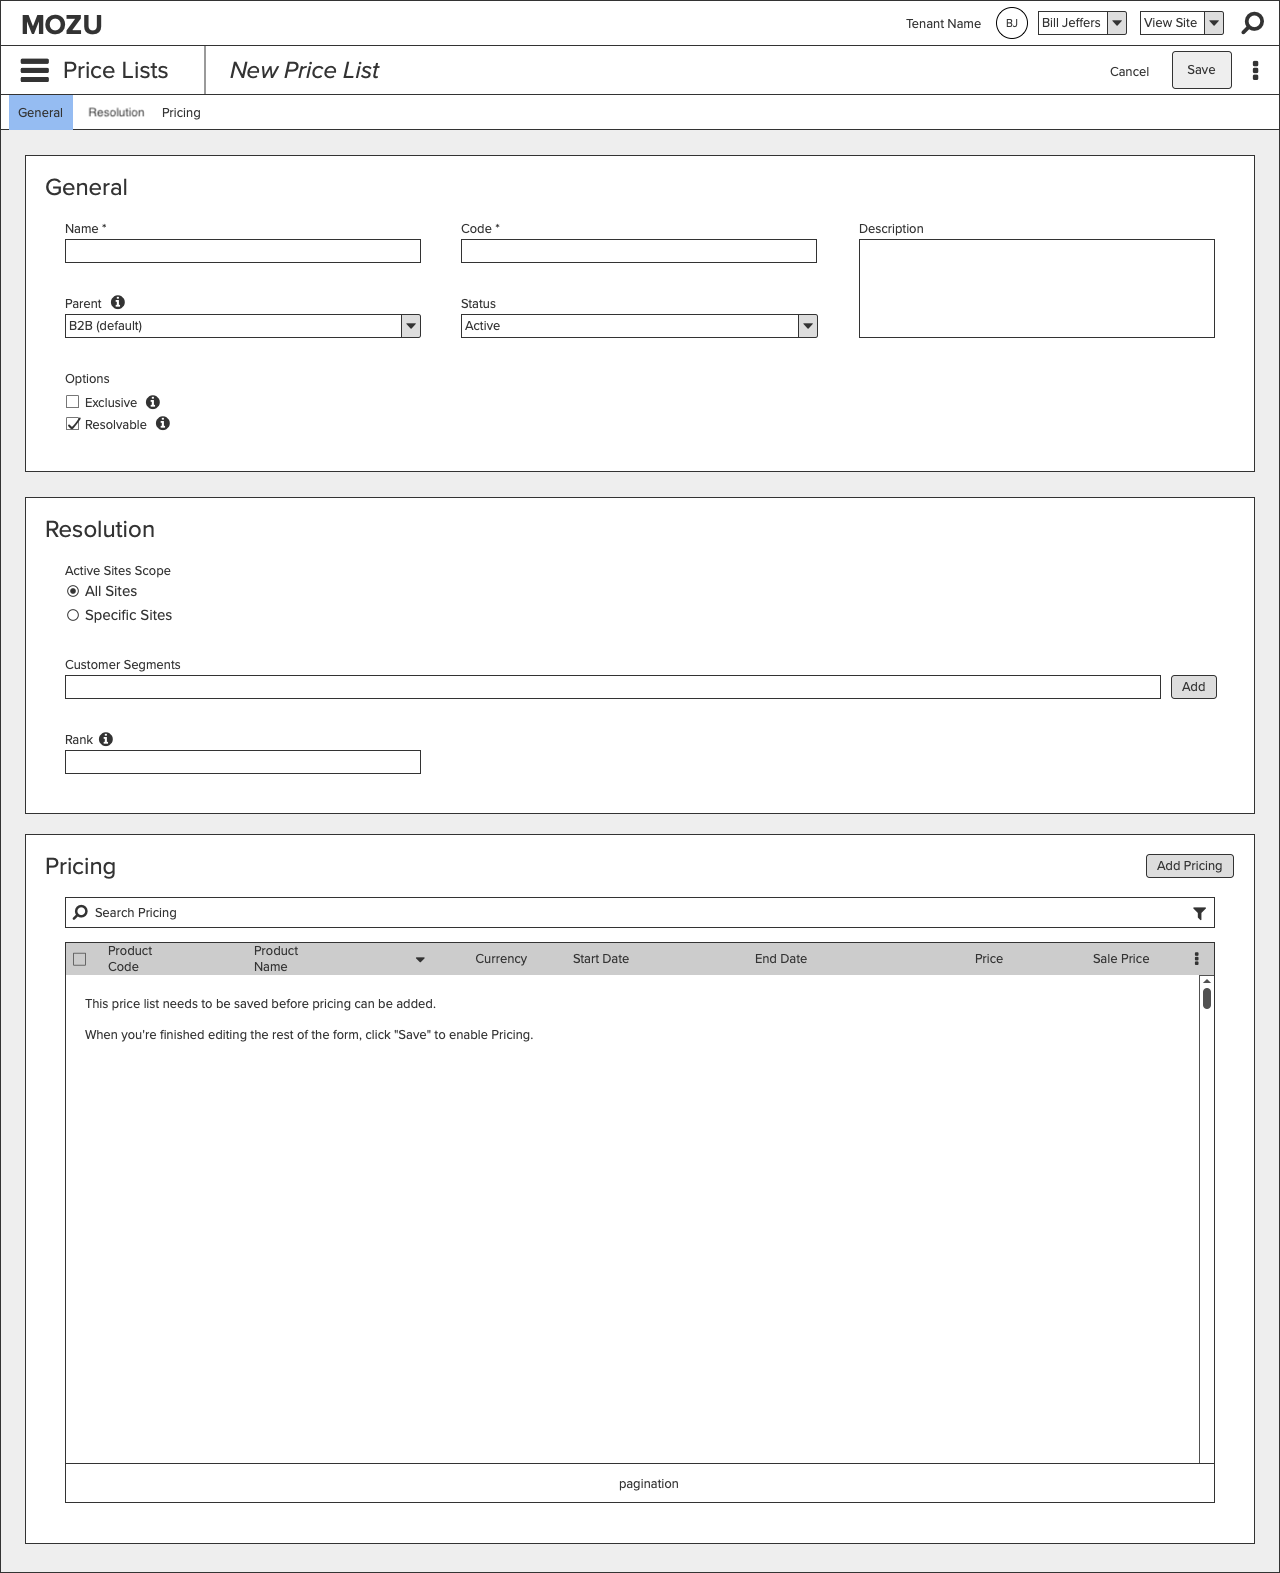The height and width of the screenshot is (1573, 1280).
Task: Click the Start Date column header
Action: click(x=601, y=958)
